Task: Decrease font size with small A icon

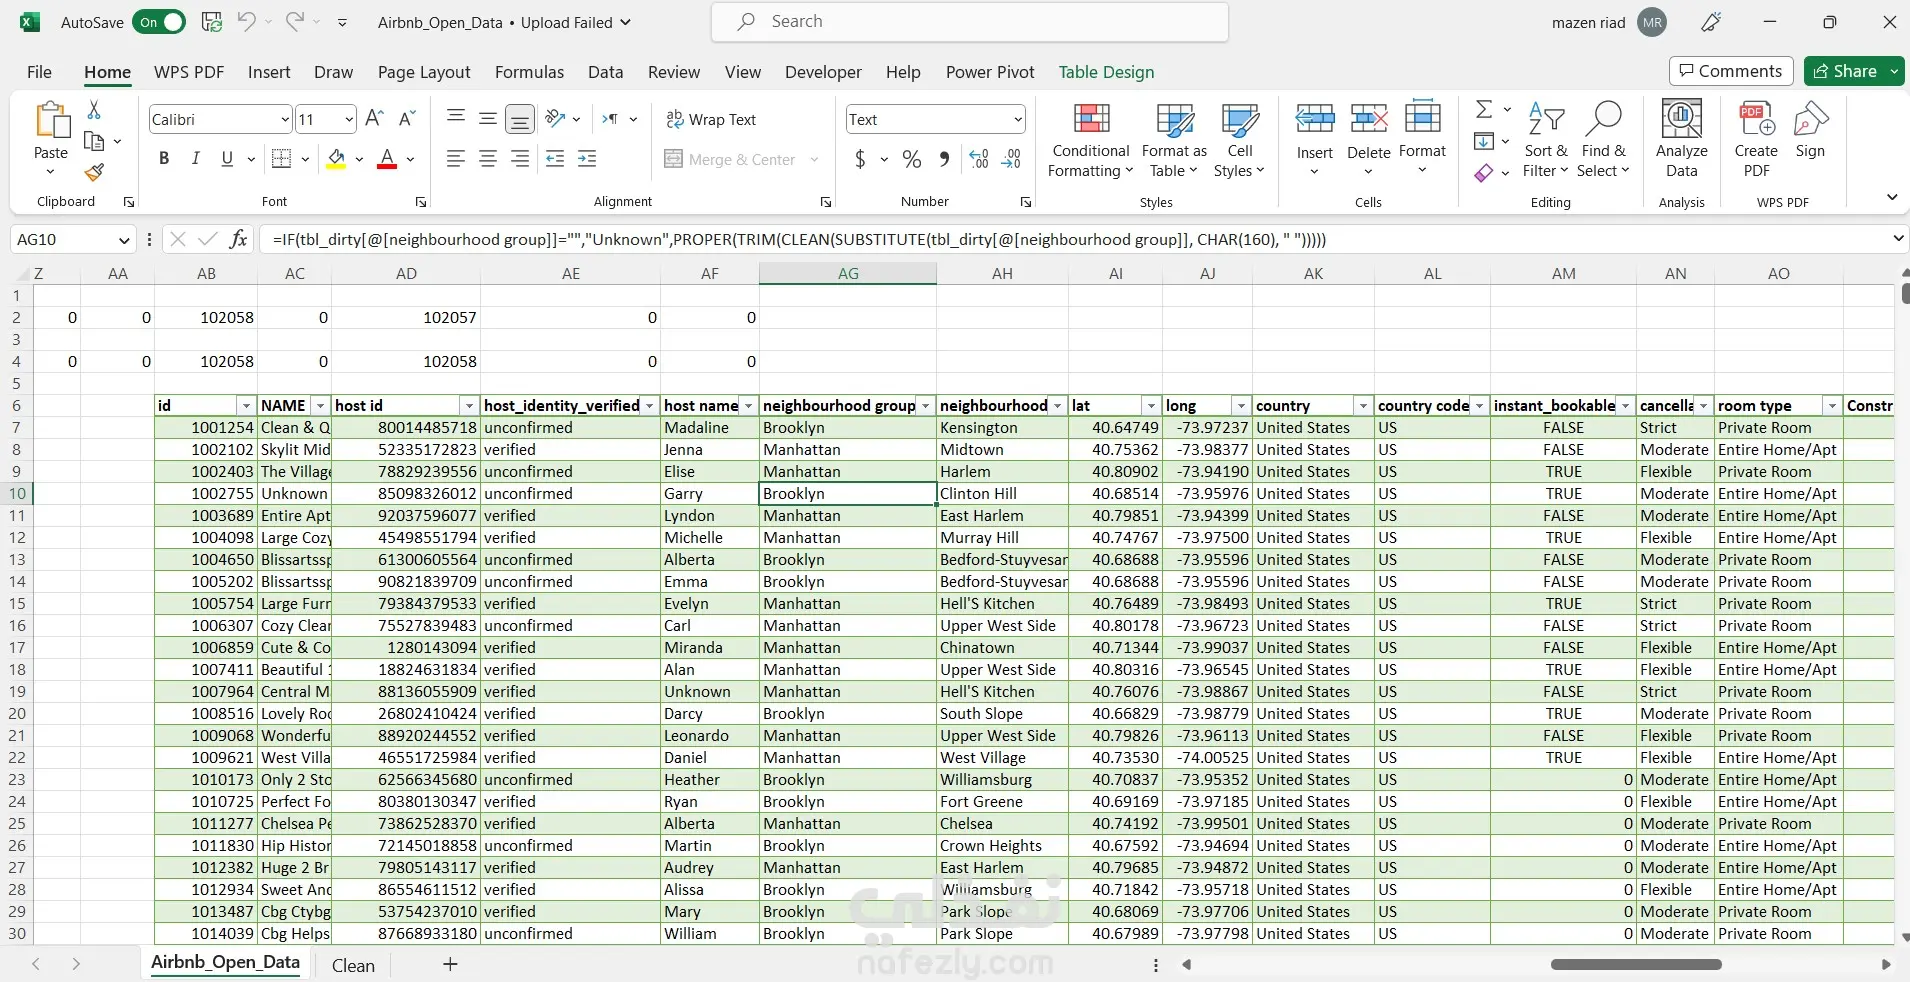Action: coord(406,119)
